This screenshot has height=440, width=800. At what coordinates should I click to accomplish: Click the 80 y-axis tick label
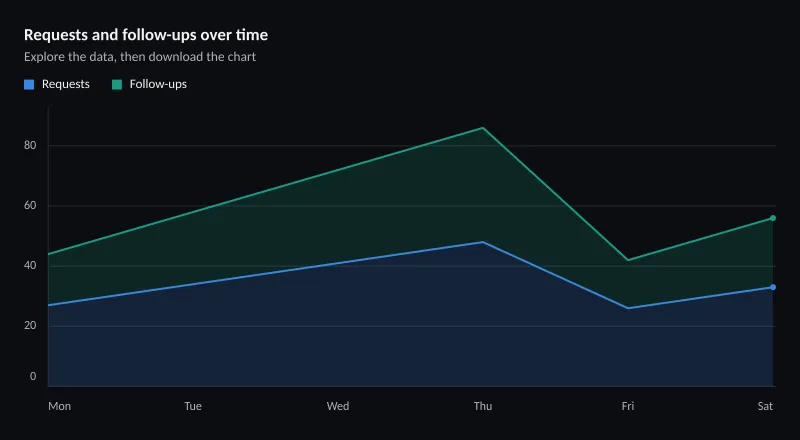(x=30, y=145)
